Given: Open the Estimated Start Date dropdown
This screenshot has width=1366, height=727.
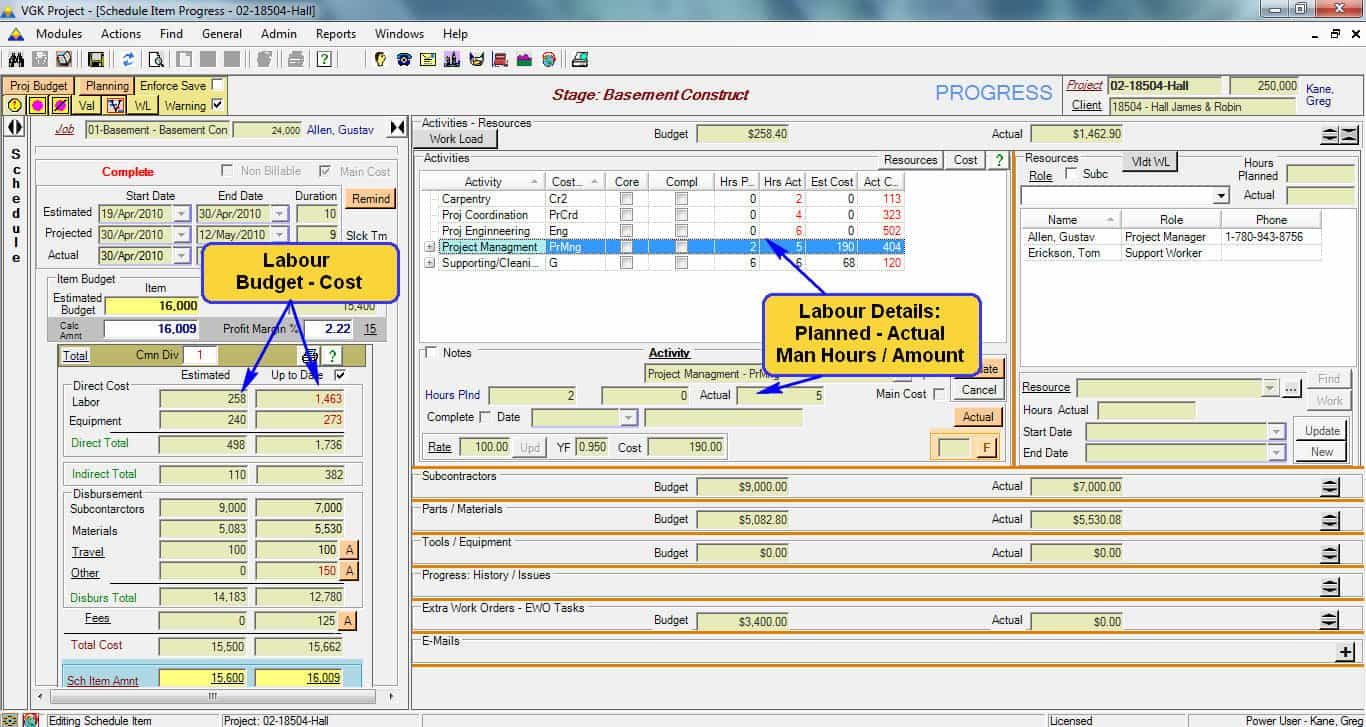Looking at the screenshot, I should click(x=181, y=213).
